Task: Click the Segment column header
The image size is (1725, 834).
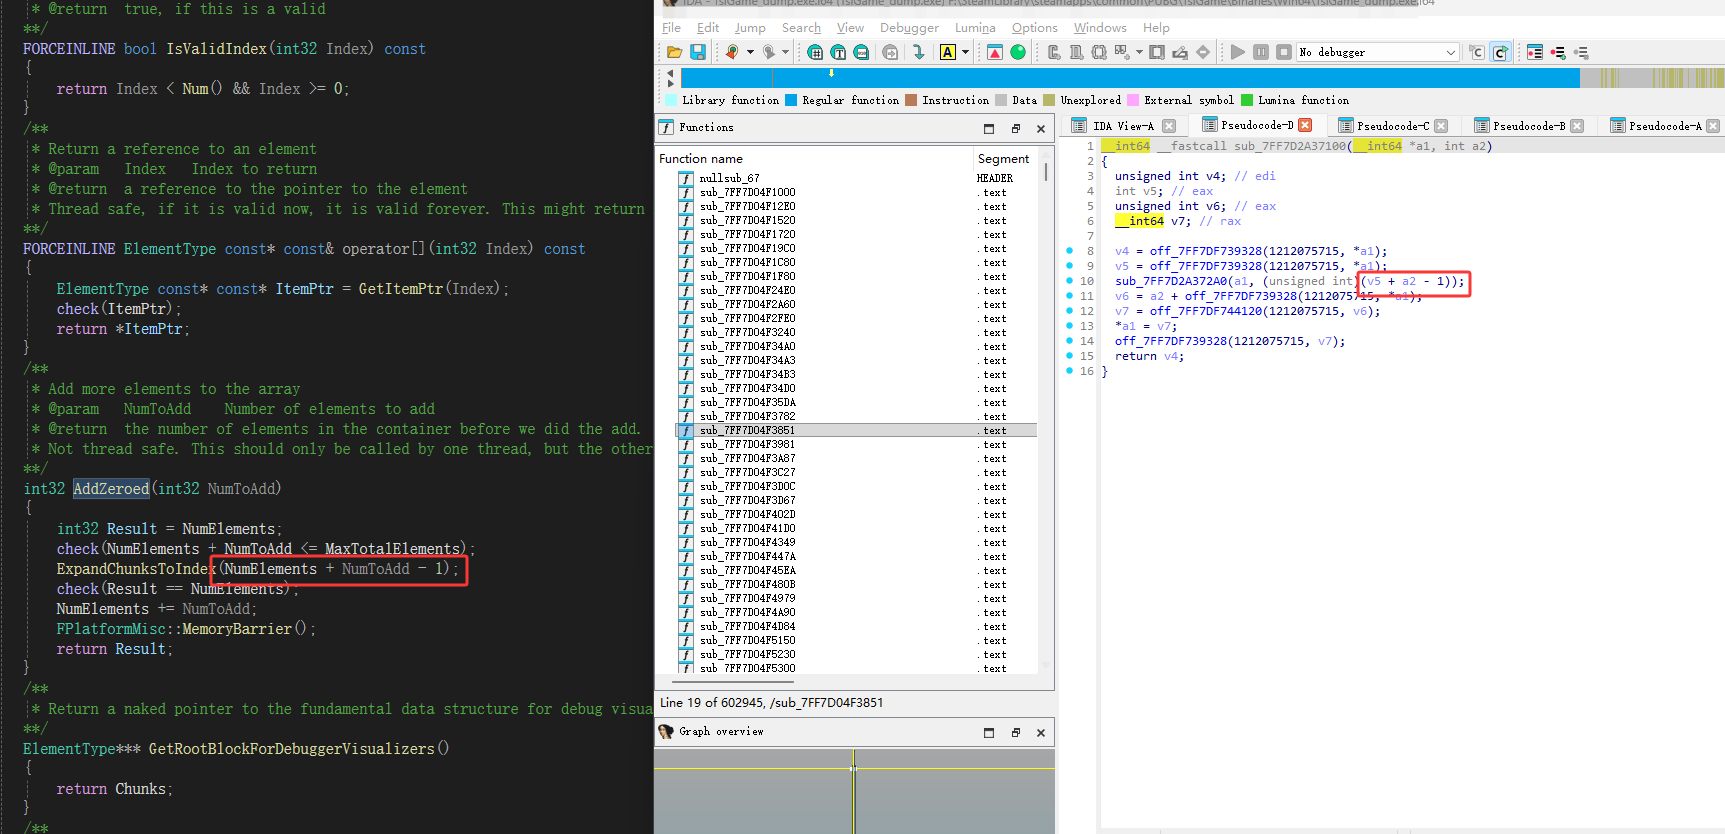Action: click(1003, 159)
